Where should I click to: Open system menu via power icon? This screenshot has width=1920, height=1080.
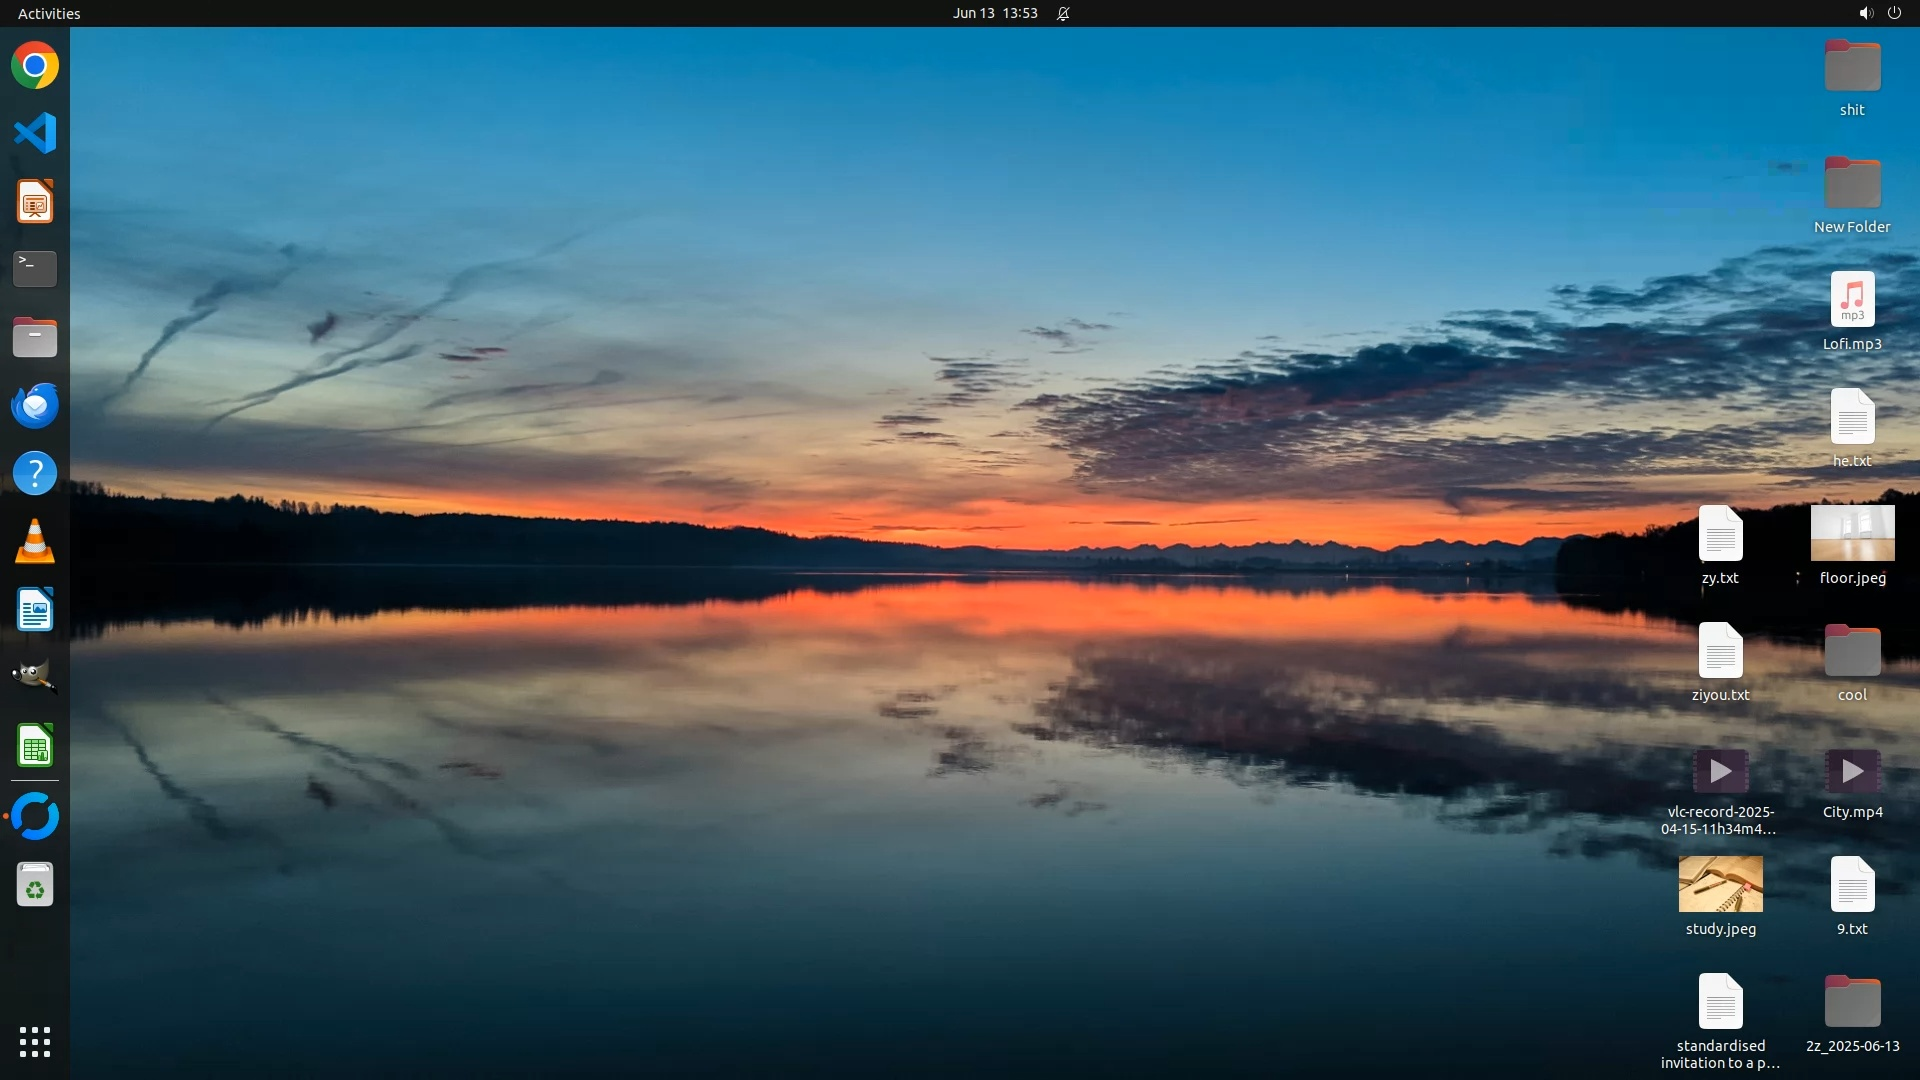click(x=1894, y=13)
